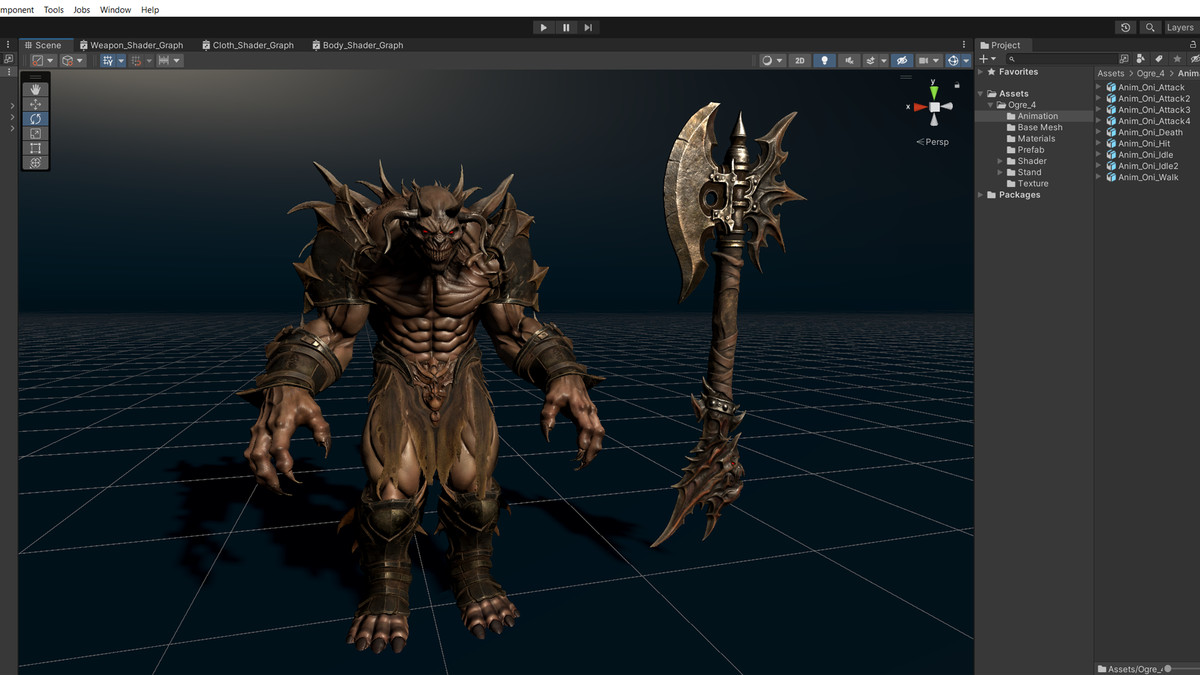1200x675 pixels.
Task: Open the undo history clock icon
Action: click(x=1124, y=27)
